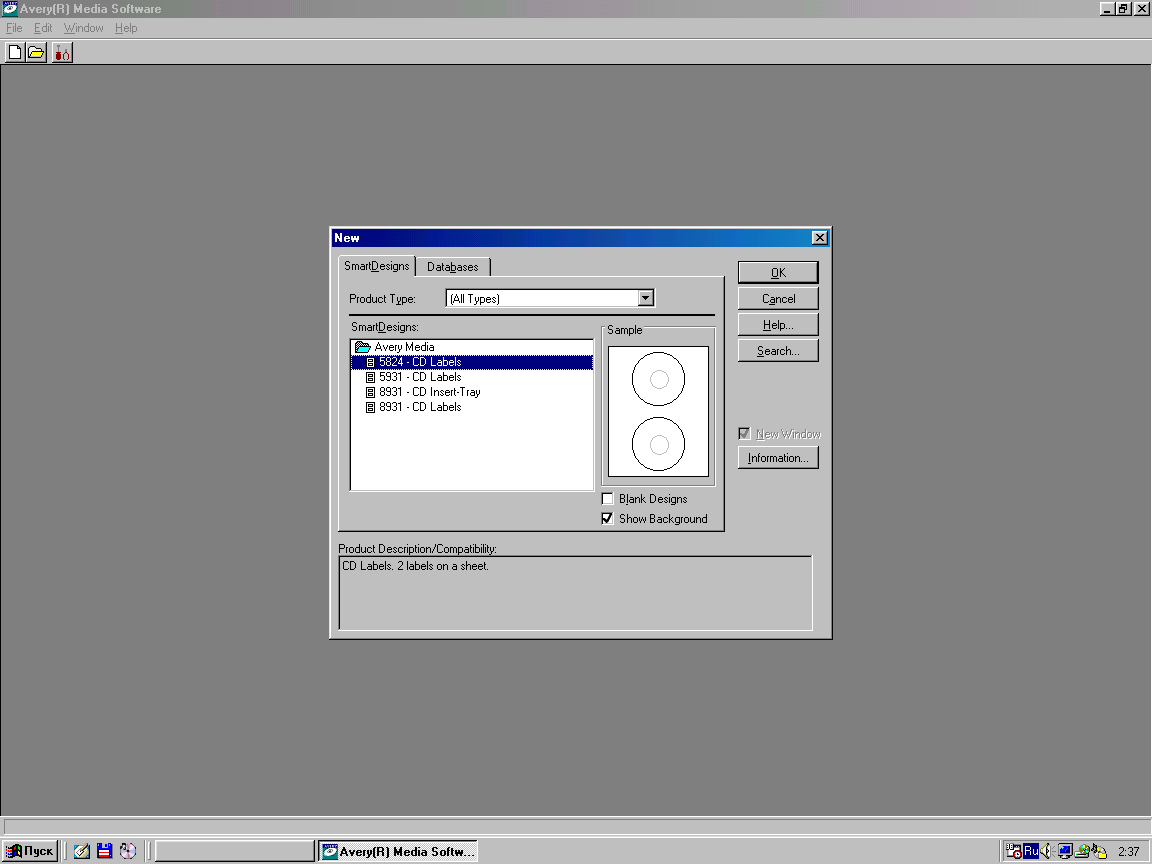The width and height of the screenshot is (1152, 864).
Task: Click the Avery Media folder icon
Action: point(362,347)
